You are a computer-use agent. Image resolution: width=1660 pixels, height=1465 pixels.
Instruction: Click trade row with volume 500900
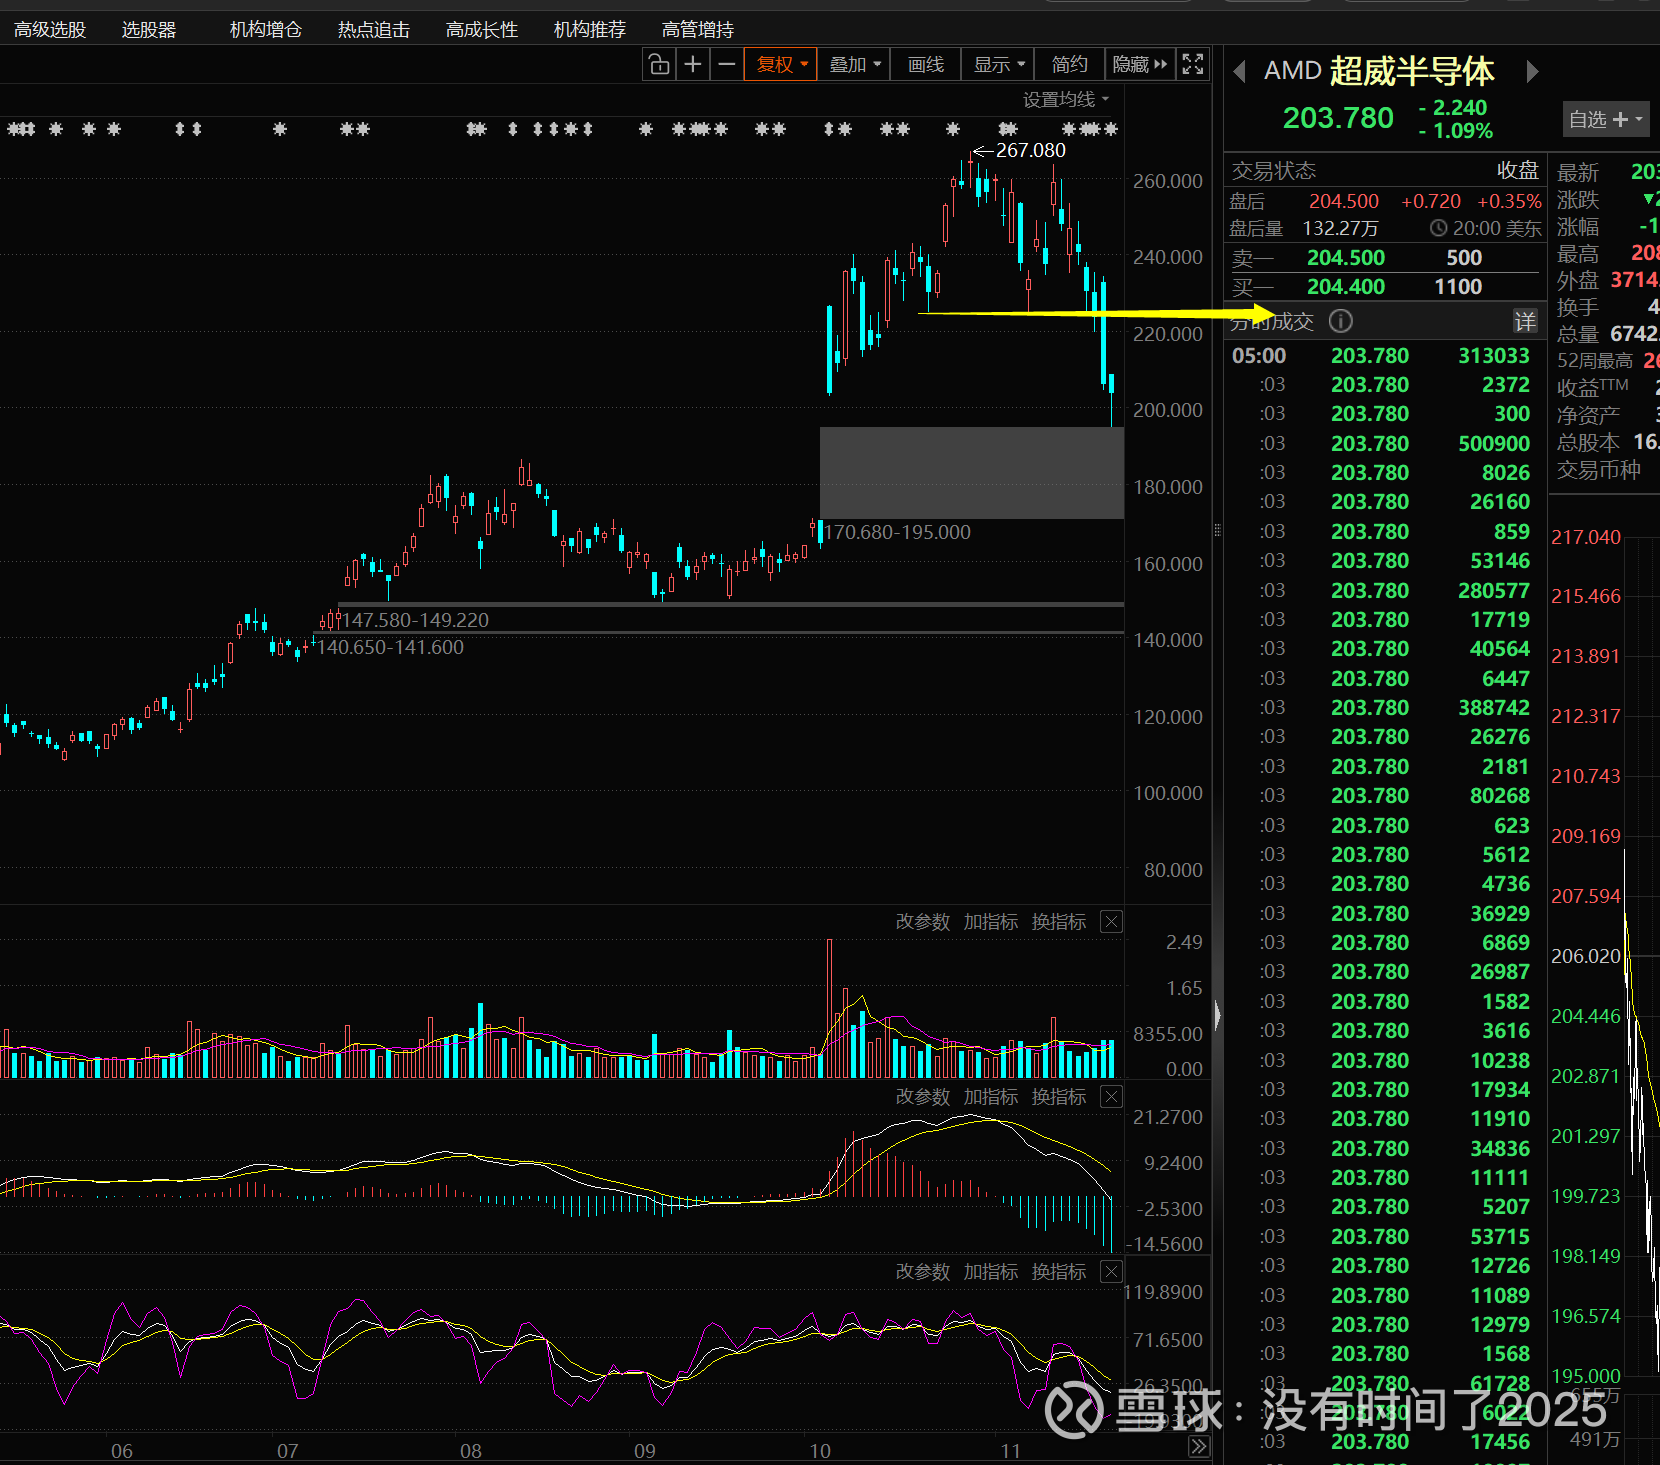[x=1385, y=444]
